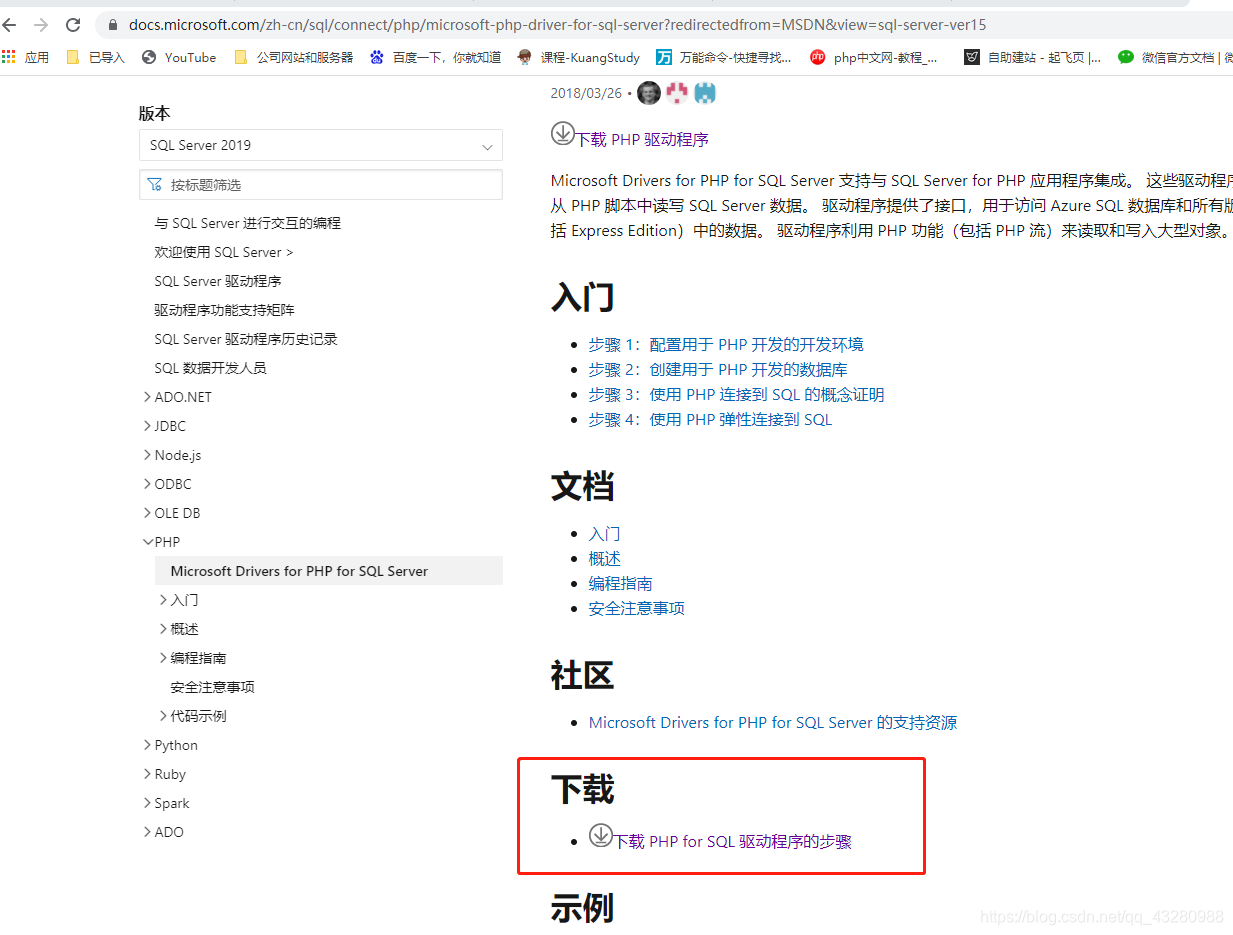1233x935 pixels.
Task: Open the SQL Server 2019 version dropdown
Action: coord(320,145)
